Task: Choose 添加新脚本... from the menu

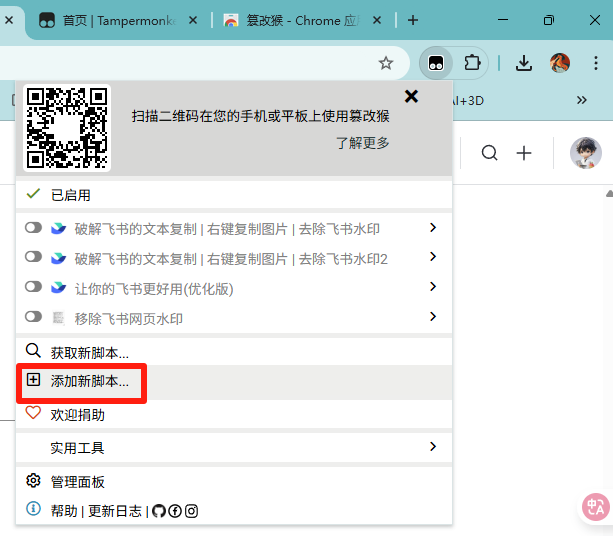Action: tap(89, 382)
